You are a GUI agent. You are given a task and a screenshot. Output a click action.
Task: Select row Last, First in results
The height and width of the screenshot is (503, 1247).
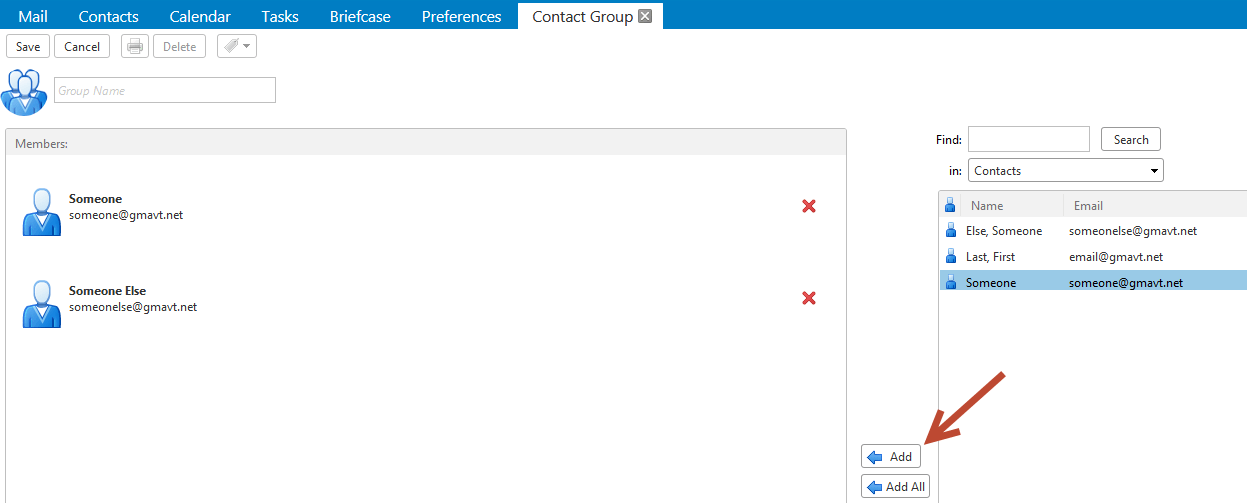click(1093, 257)
